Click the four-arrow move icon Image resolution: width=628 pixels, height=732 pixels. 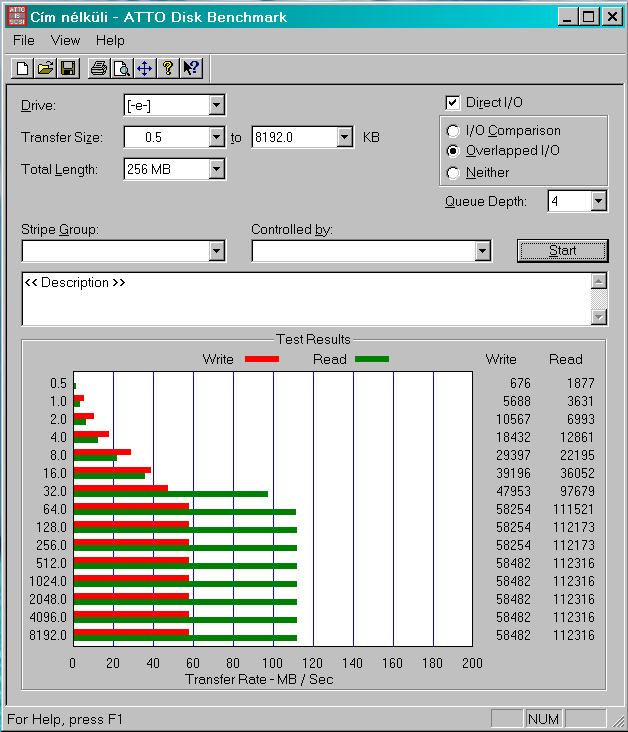tap(145, 69)
